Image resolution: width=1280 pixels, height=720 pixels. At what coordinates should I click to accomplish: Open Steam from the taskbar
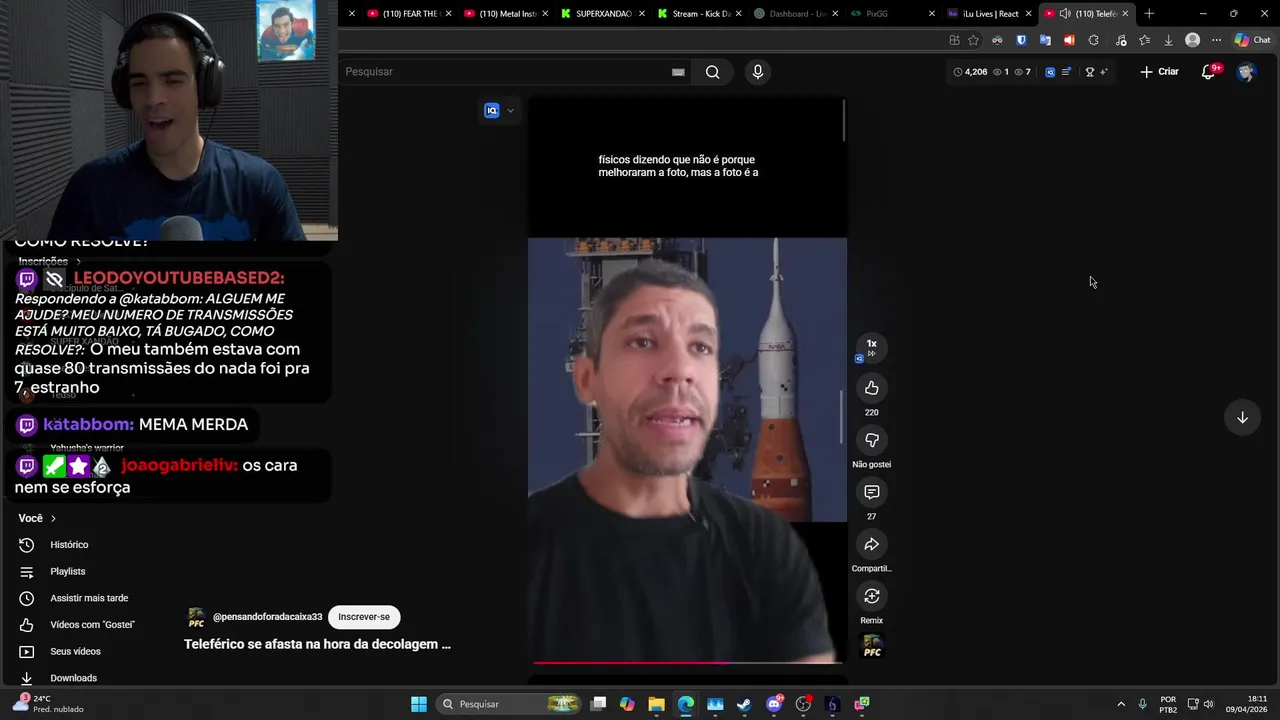pyautogui.click(x=744, y=704)
